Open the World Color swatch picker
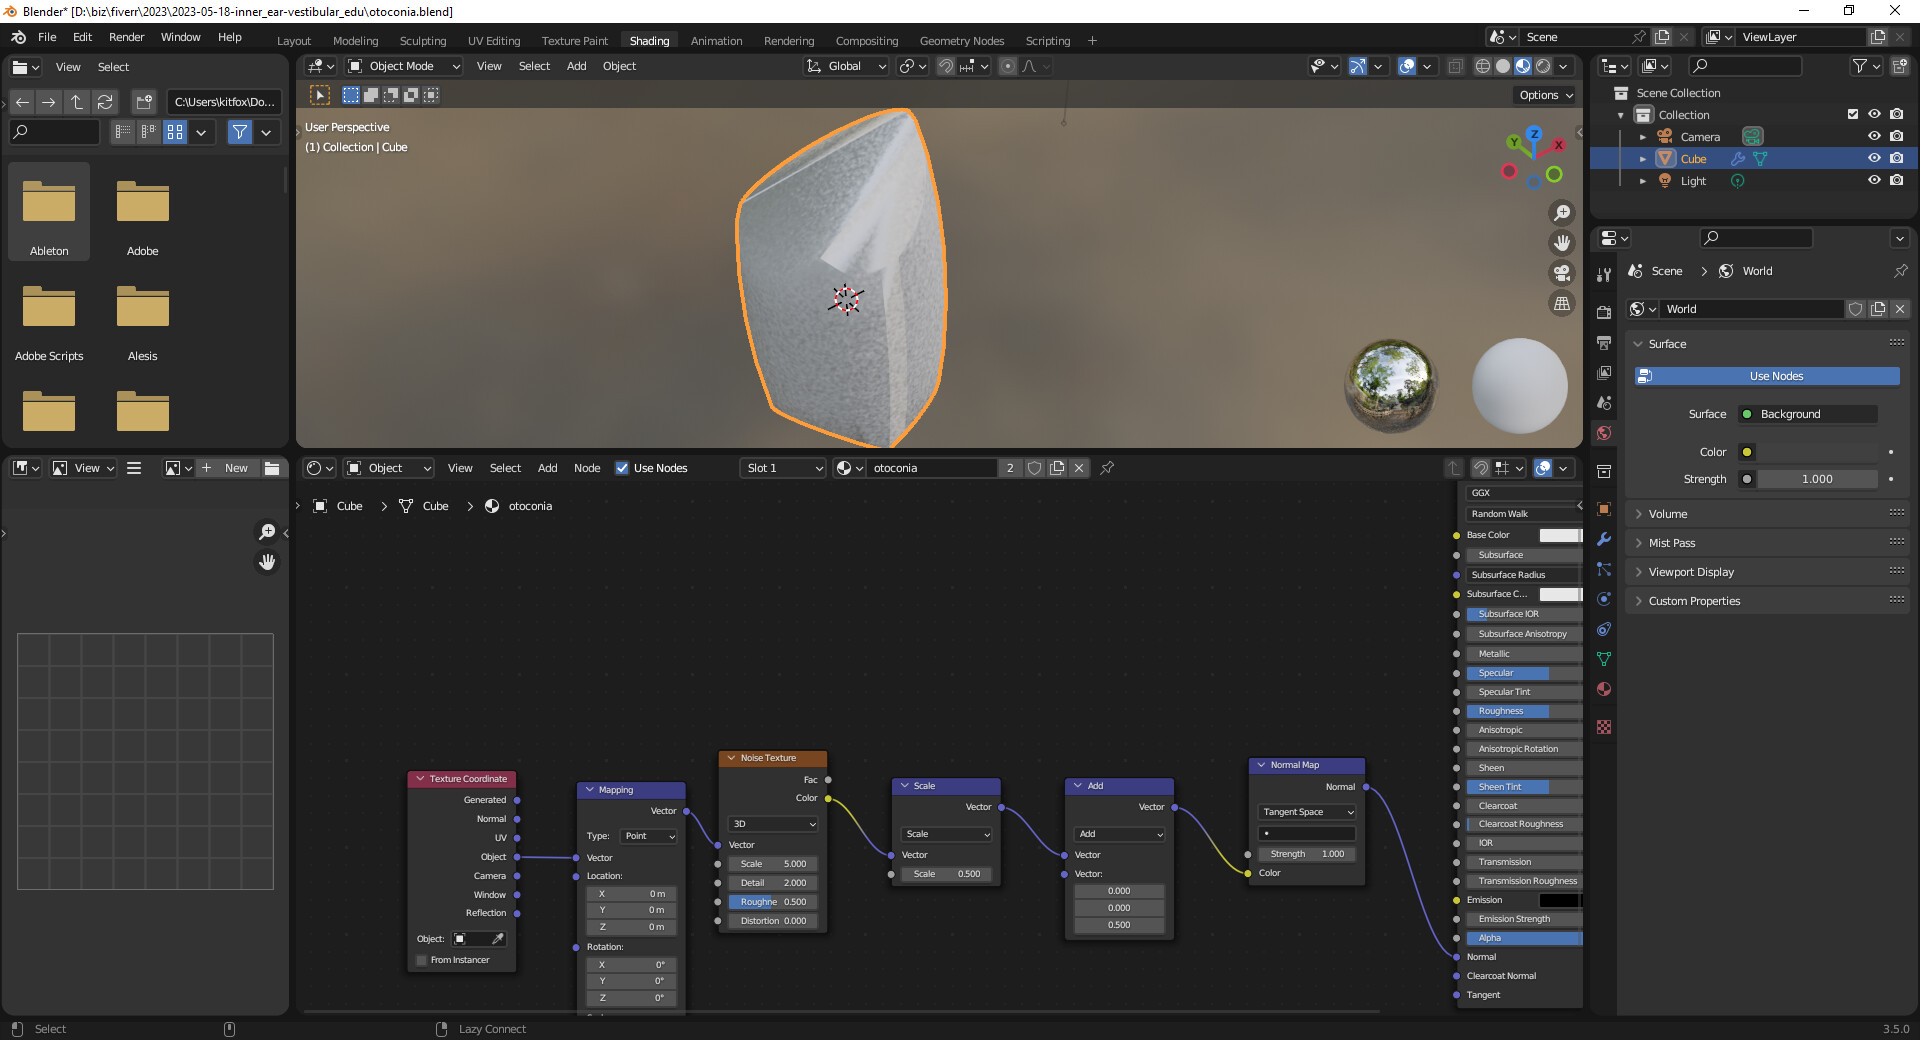 (1747, 452)
